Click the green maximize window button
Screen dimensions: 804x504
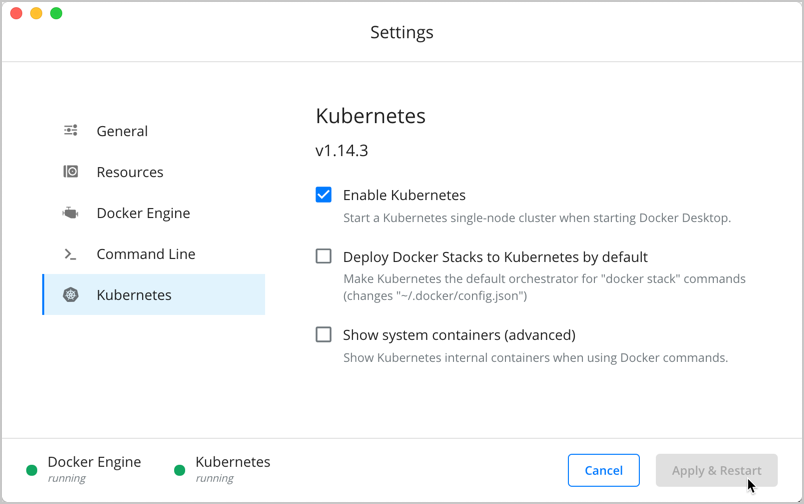coord(56,14)
